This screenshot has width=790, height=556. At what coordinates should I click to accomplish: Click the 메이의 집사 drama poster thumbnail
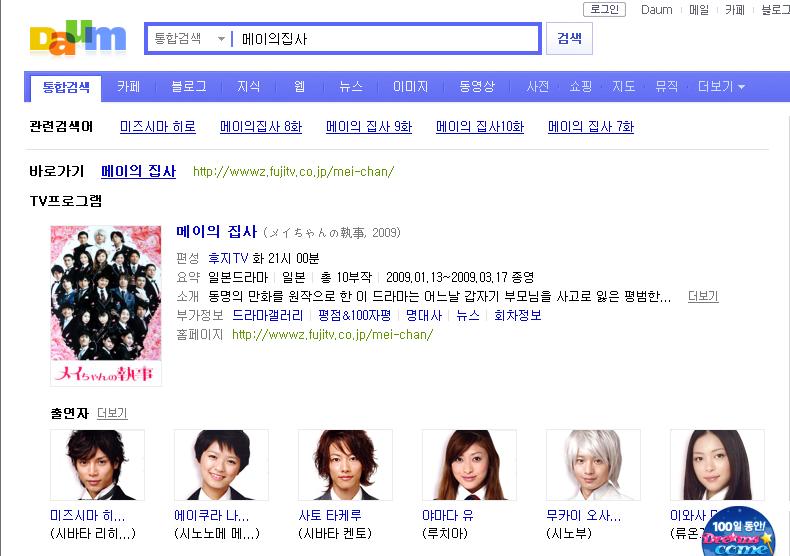tap(106, 306)
